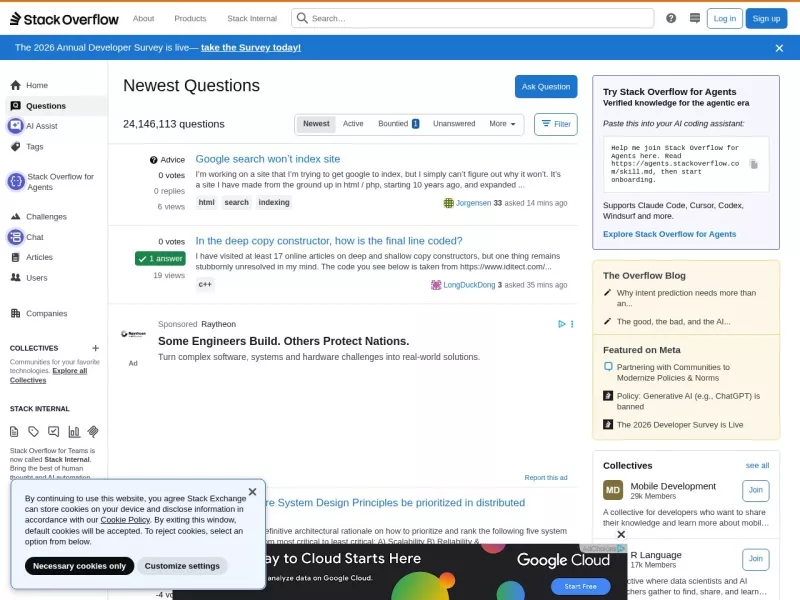The image size is (800, 600).
Task: Focus the Search input field
Action: 473,18
